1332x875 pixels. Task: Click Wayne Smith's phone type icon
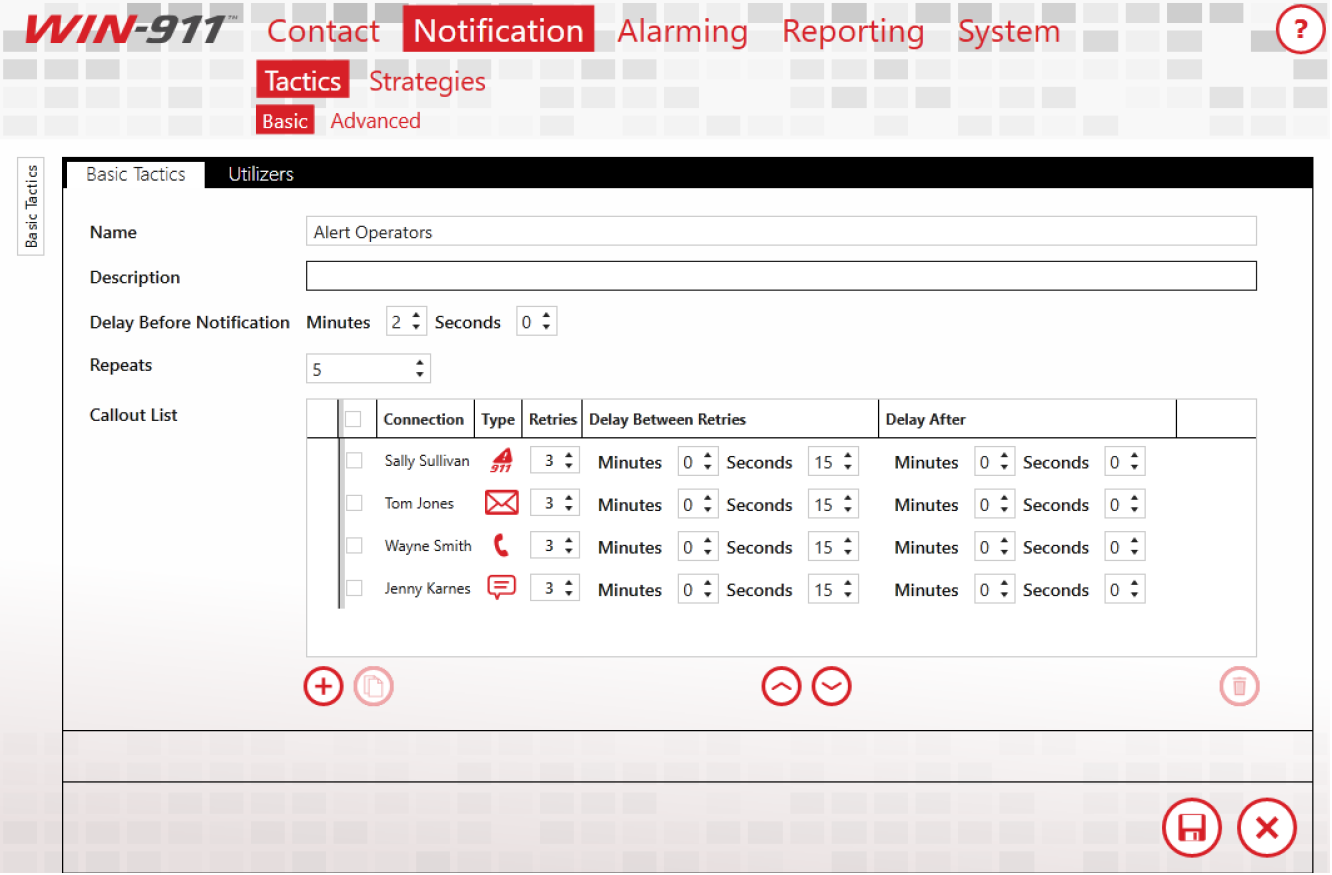(x=501, y=546)
